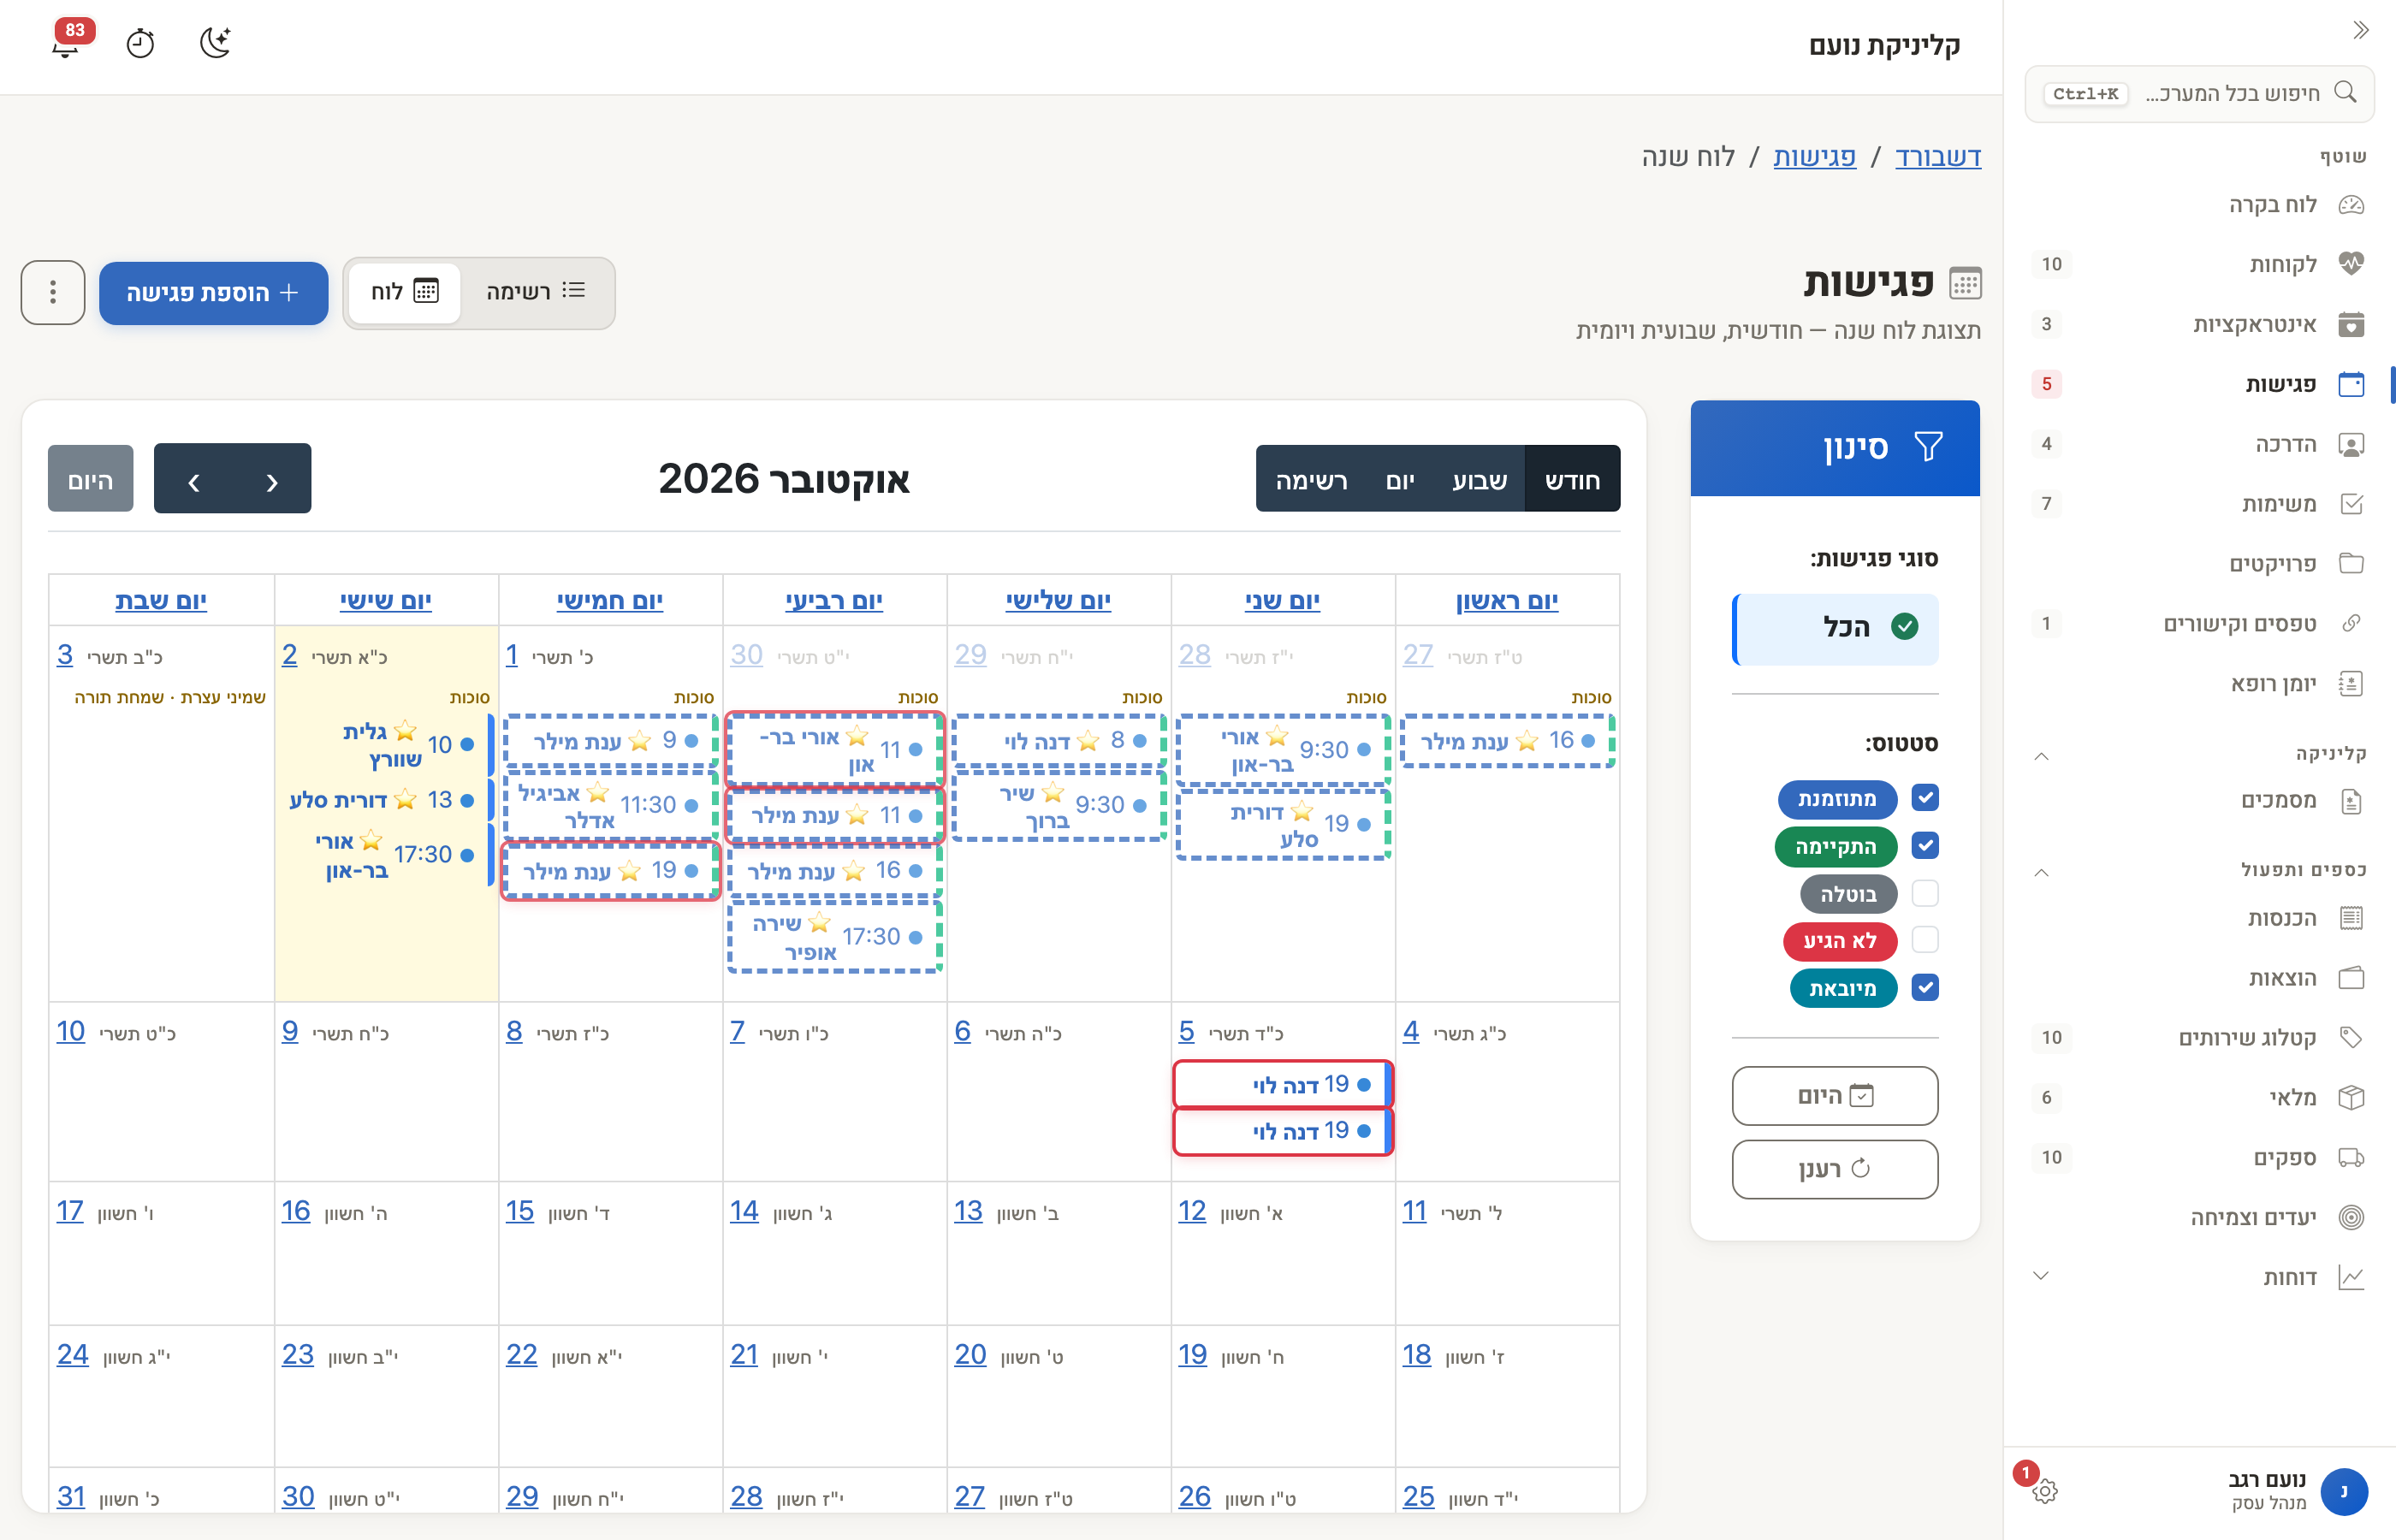Image resolution: width=2396 pixels, height=1540 pixels.
Task: Select הכל meeting type filter
Action: point(1835,629)
